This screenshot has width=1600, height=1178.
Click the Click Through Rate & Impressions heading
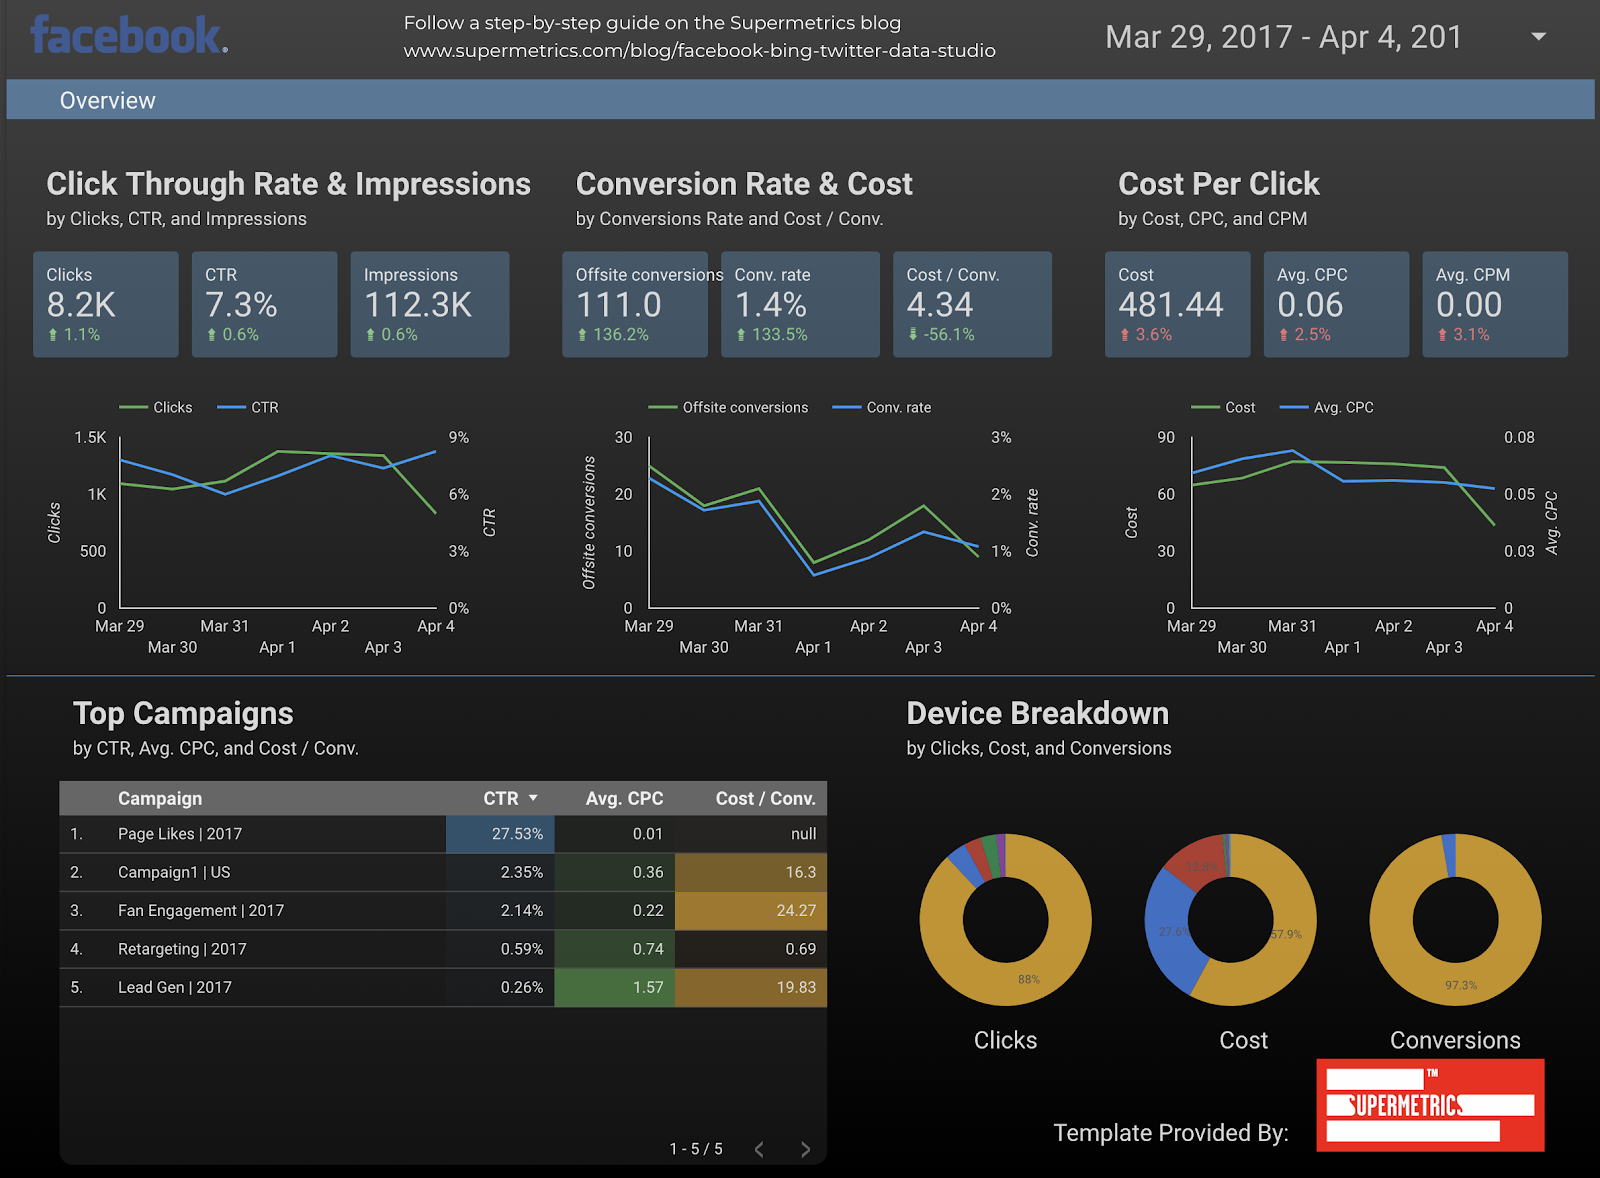tap(288, 184)
